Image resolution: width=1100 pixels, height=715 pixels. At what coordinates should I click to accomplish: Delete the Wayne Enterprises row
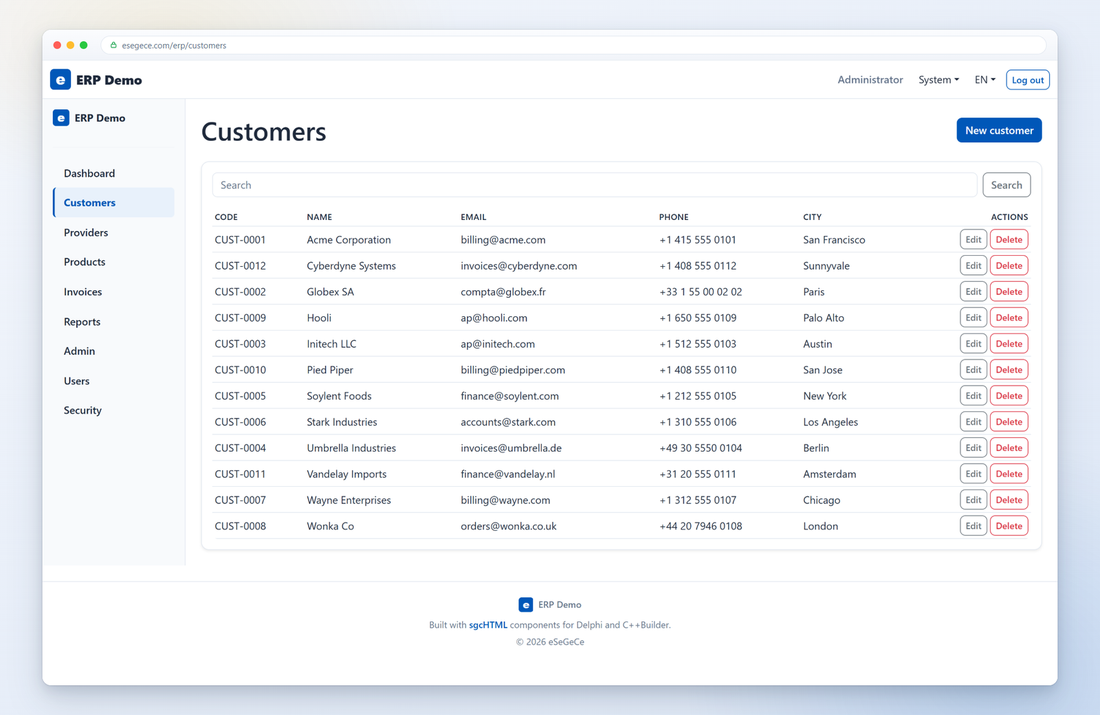[1009, 499]
